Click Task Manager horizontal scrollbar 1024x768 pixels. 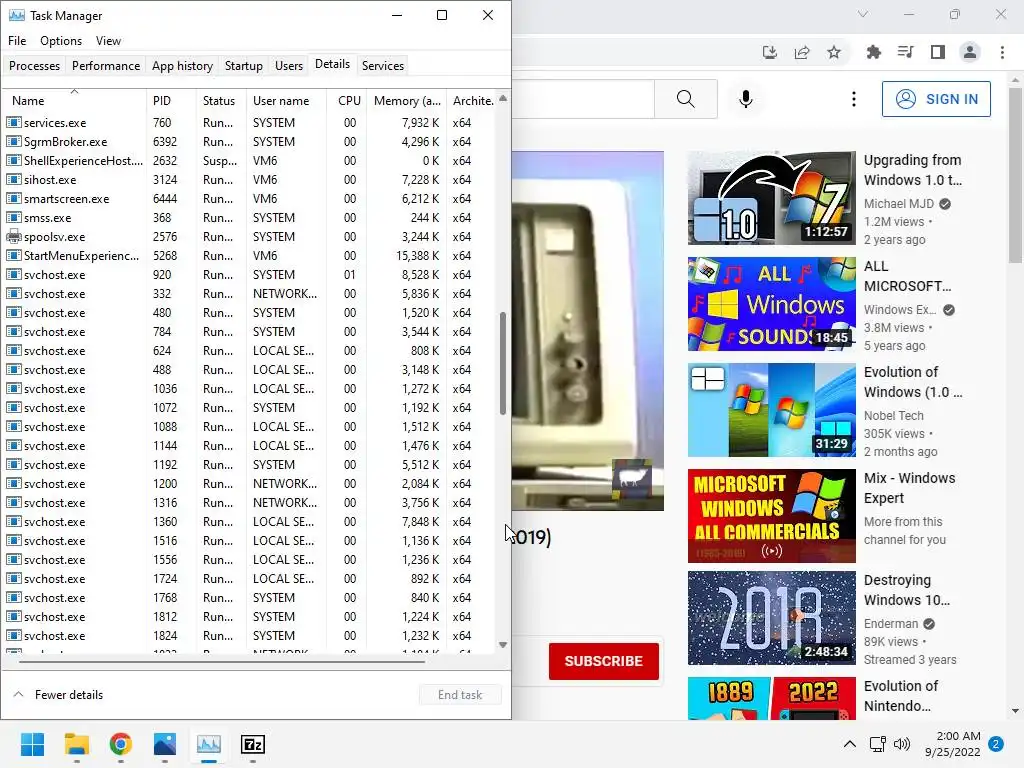(222, 662)
